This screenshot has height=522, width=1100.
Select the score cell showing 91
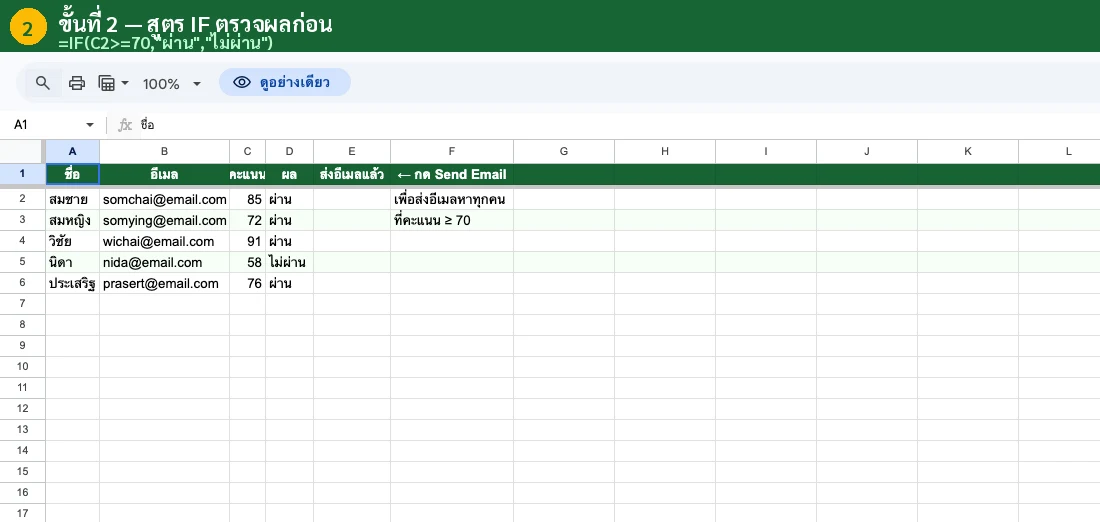[247, 241]
